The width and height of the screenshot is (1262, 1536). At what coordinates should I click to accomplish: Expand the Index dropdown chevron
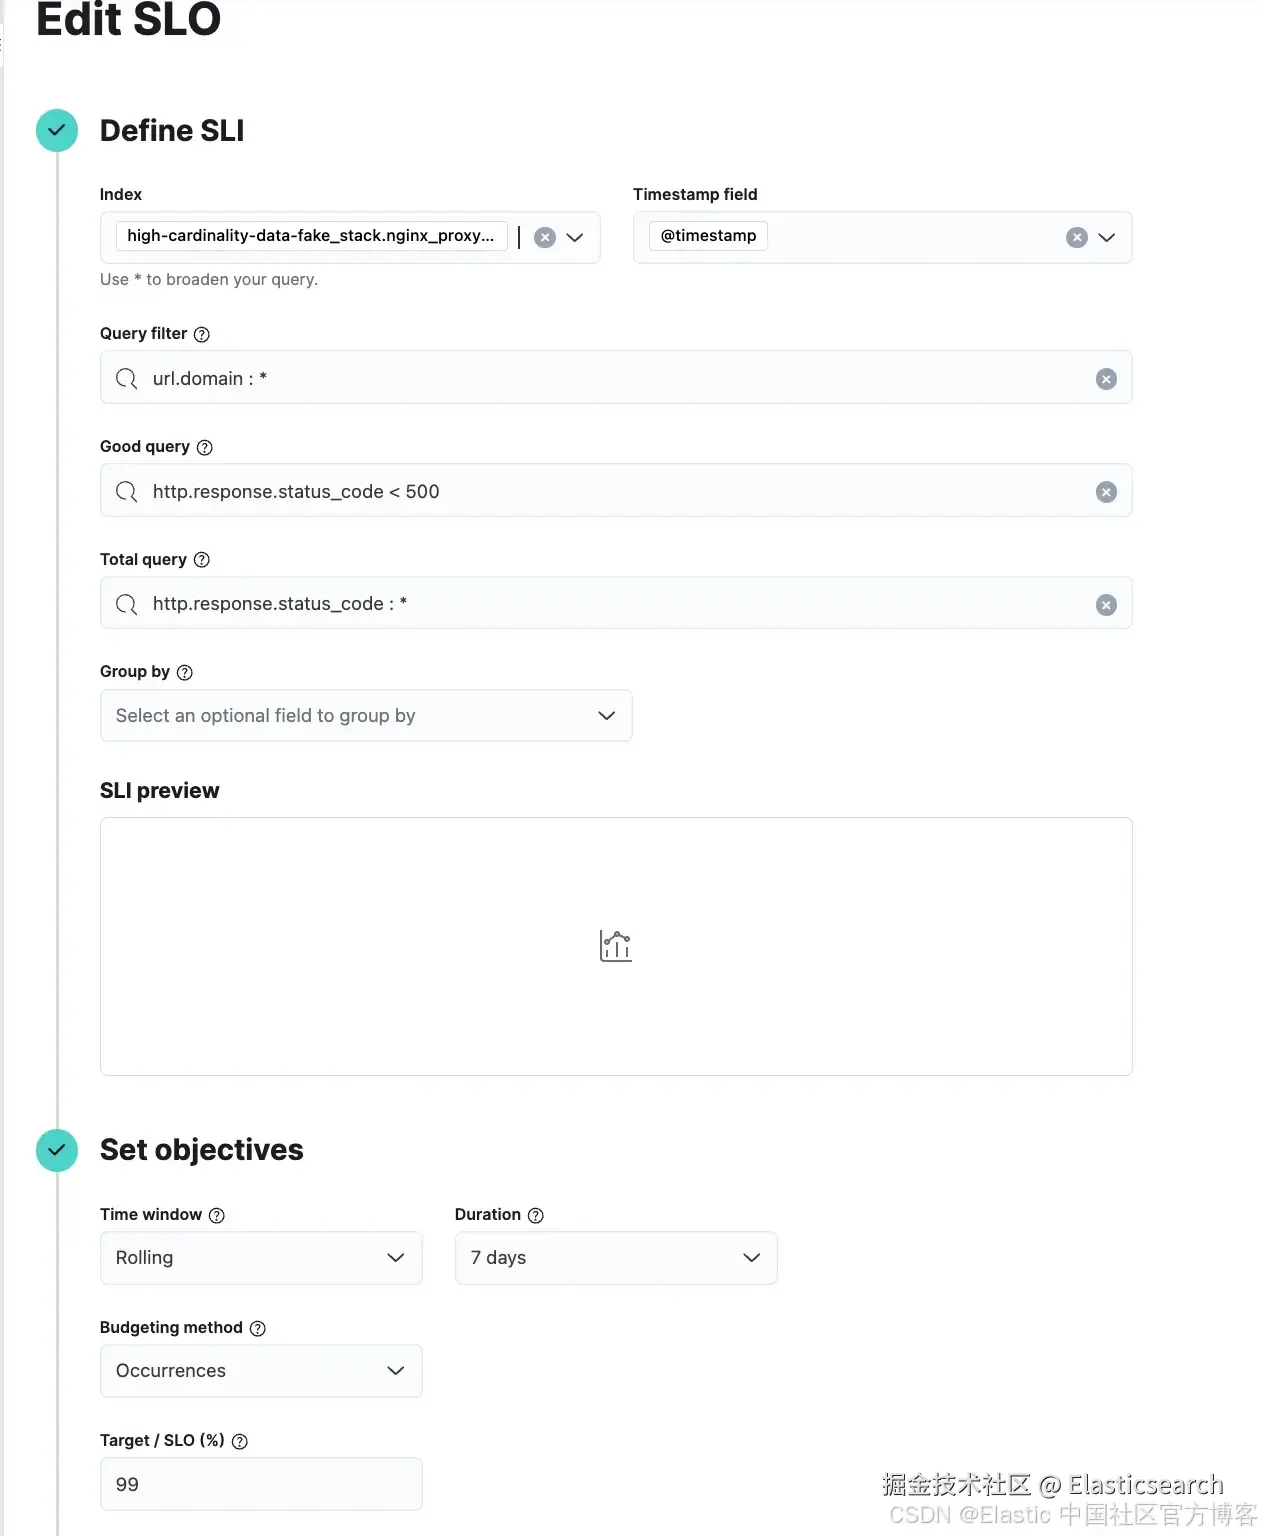[x=575, y=237]
